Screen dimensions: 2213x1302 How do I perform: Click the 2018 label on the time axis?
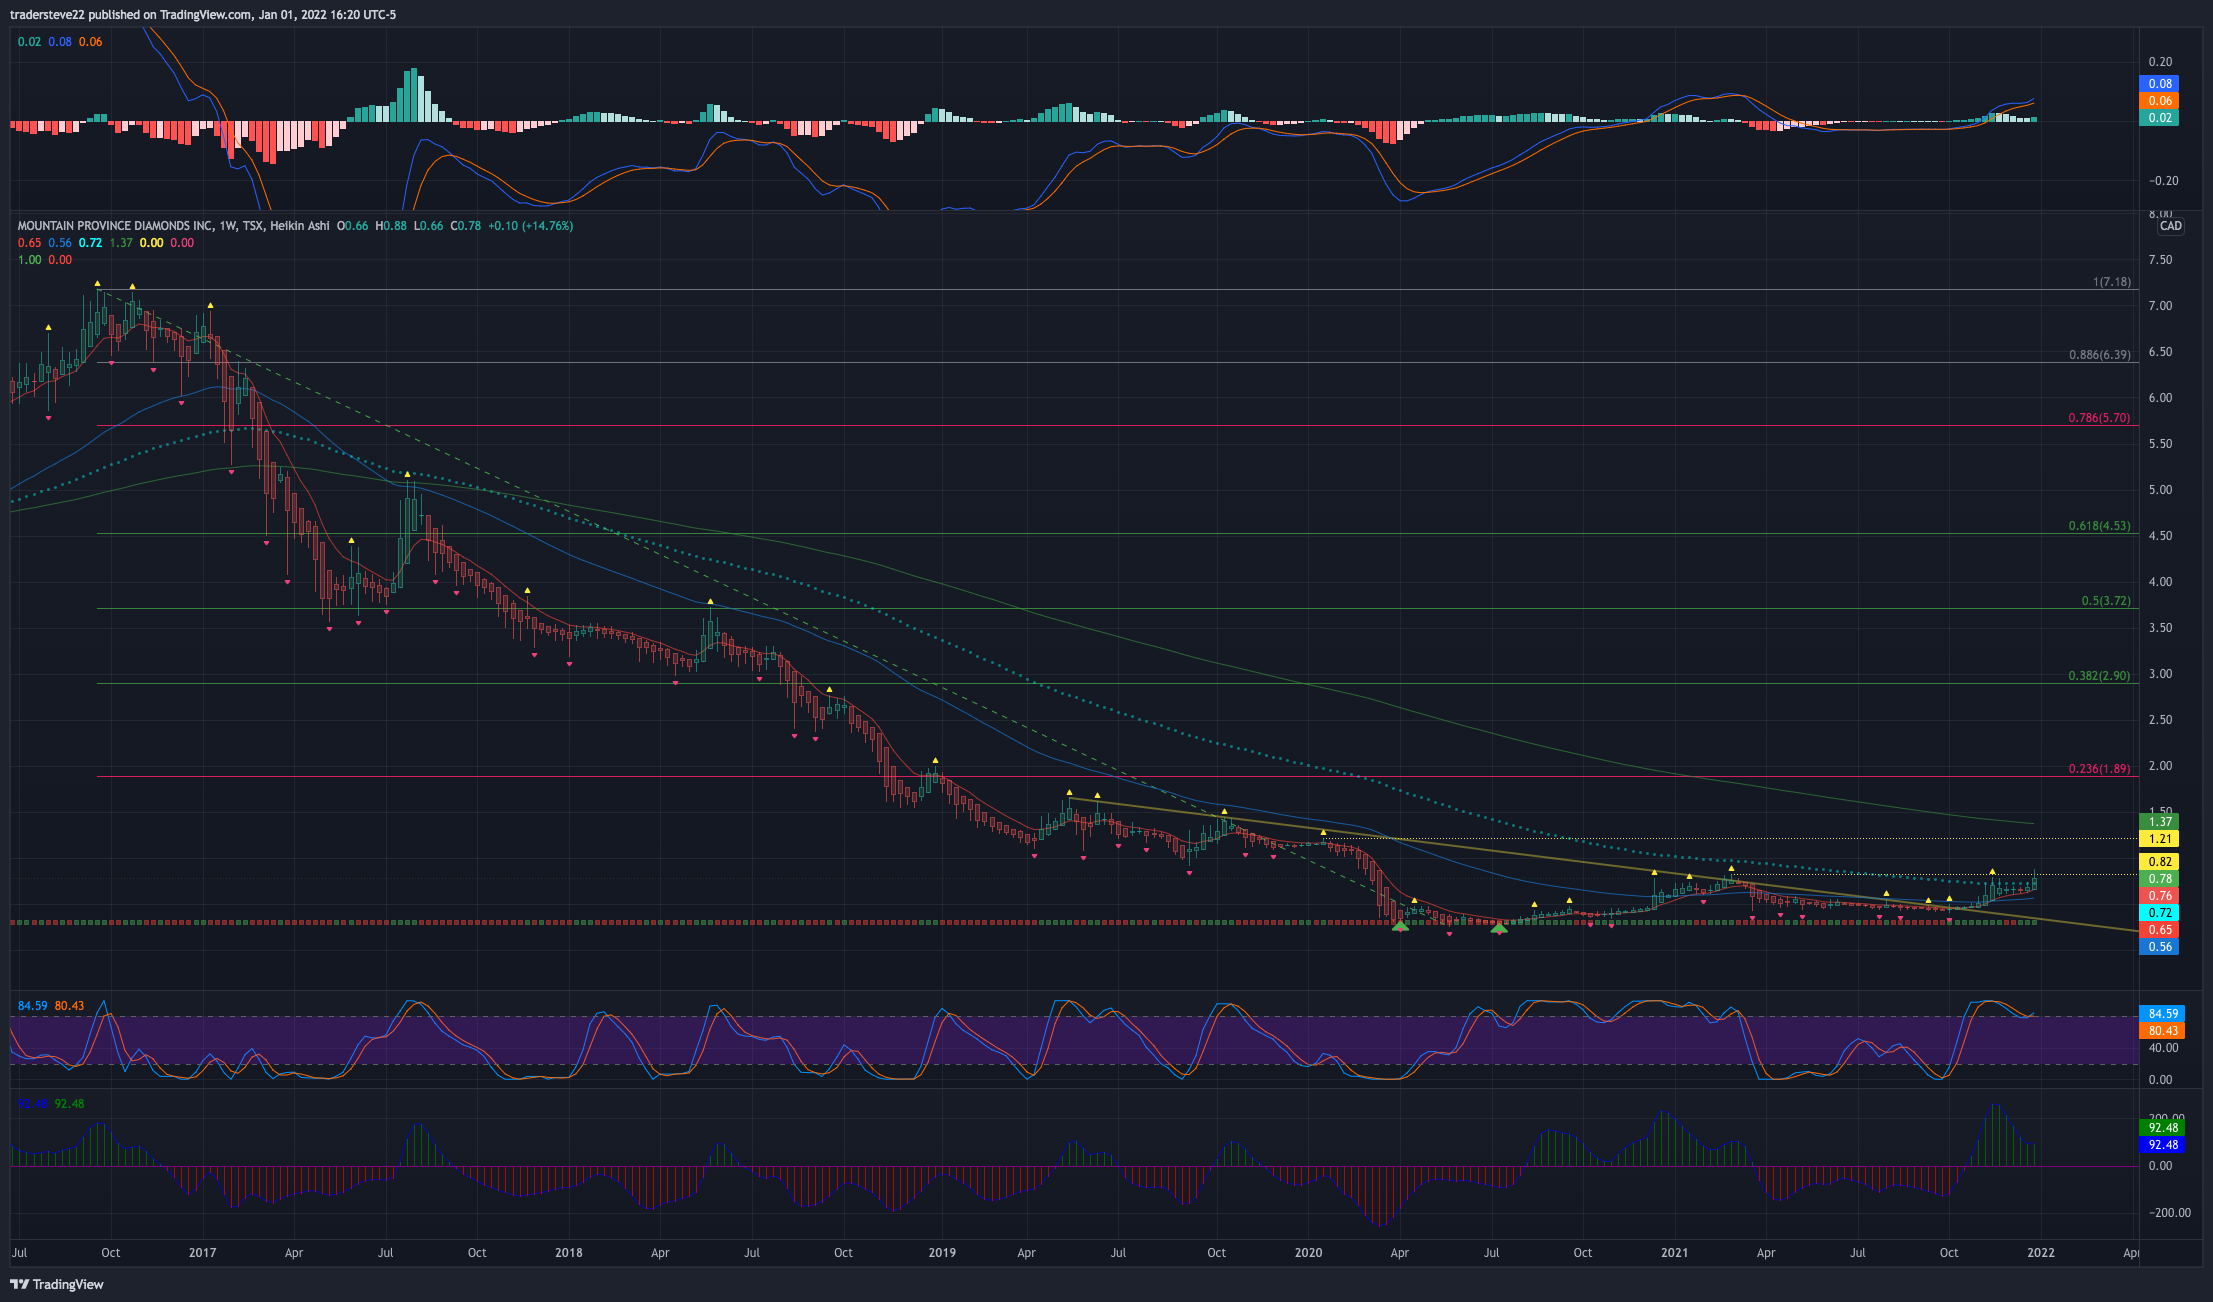coord(568,1253)
